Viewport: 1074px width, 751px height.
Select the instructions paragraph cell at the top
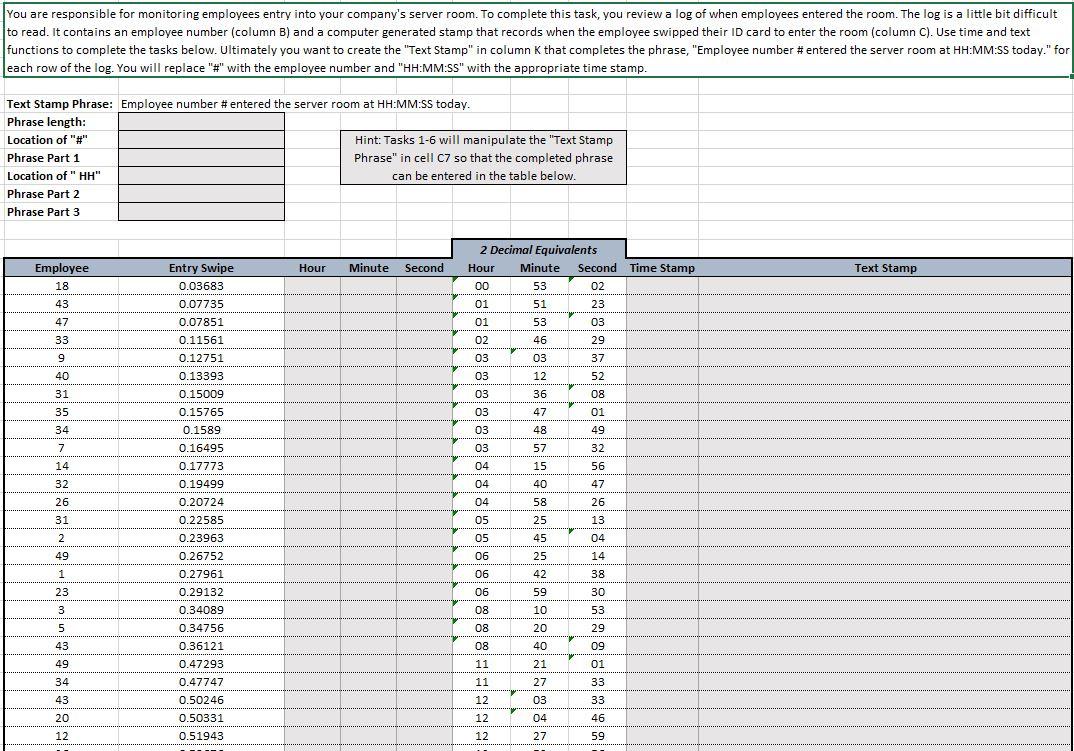[x=537, y=41]
